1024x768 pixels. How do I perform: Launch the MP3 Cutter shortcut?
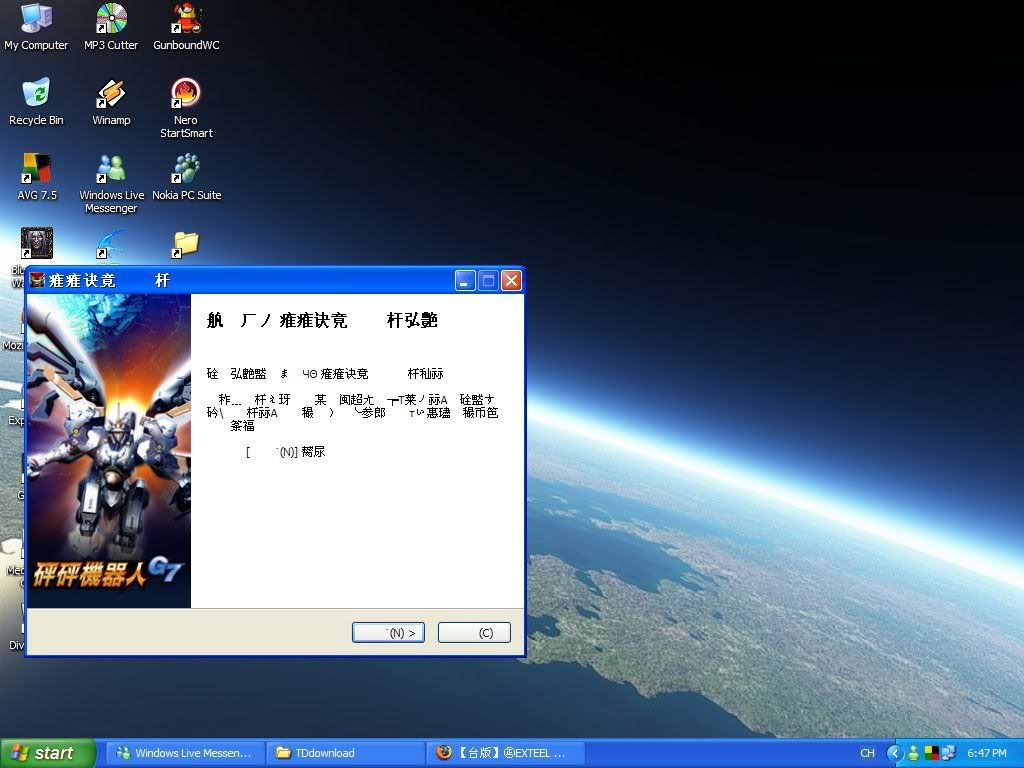pyautogui.click(x=111, y=20)
